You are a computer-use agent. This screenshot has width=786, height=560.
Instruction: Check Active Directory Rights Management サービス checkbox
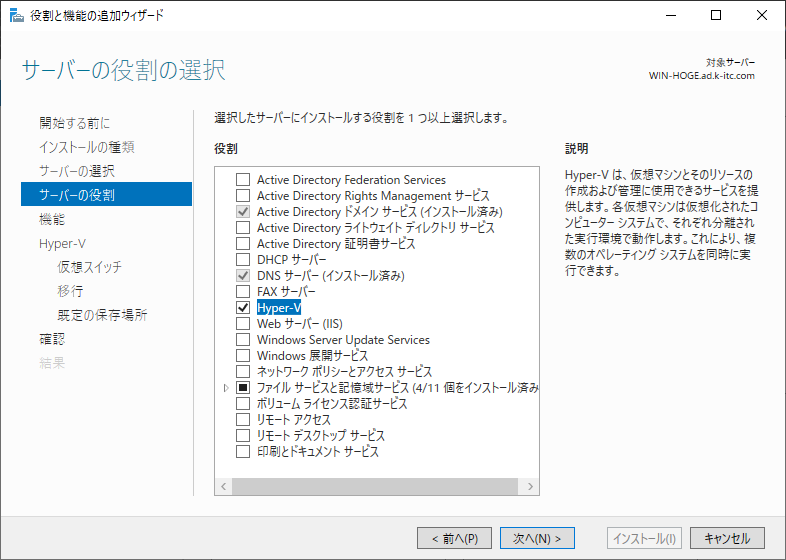pyautogui.click(x=243, y=196)
